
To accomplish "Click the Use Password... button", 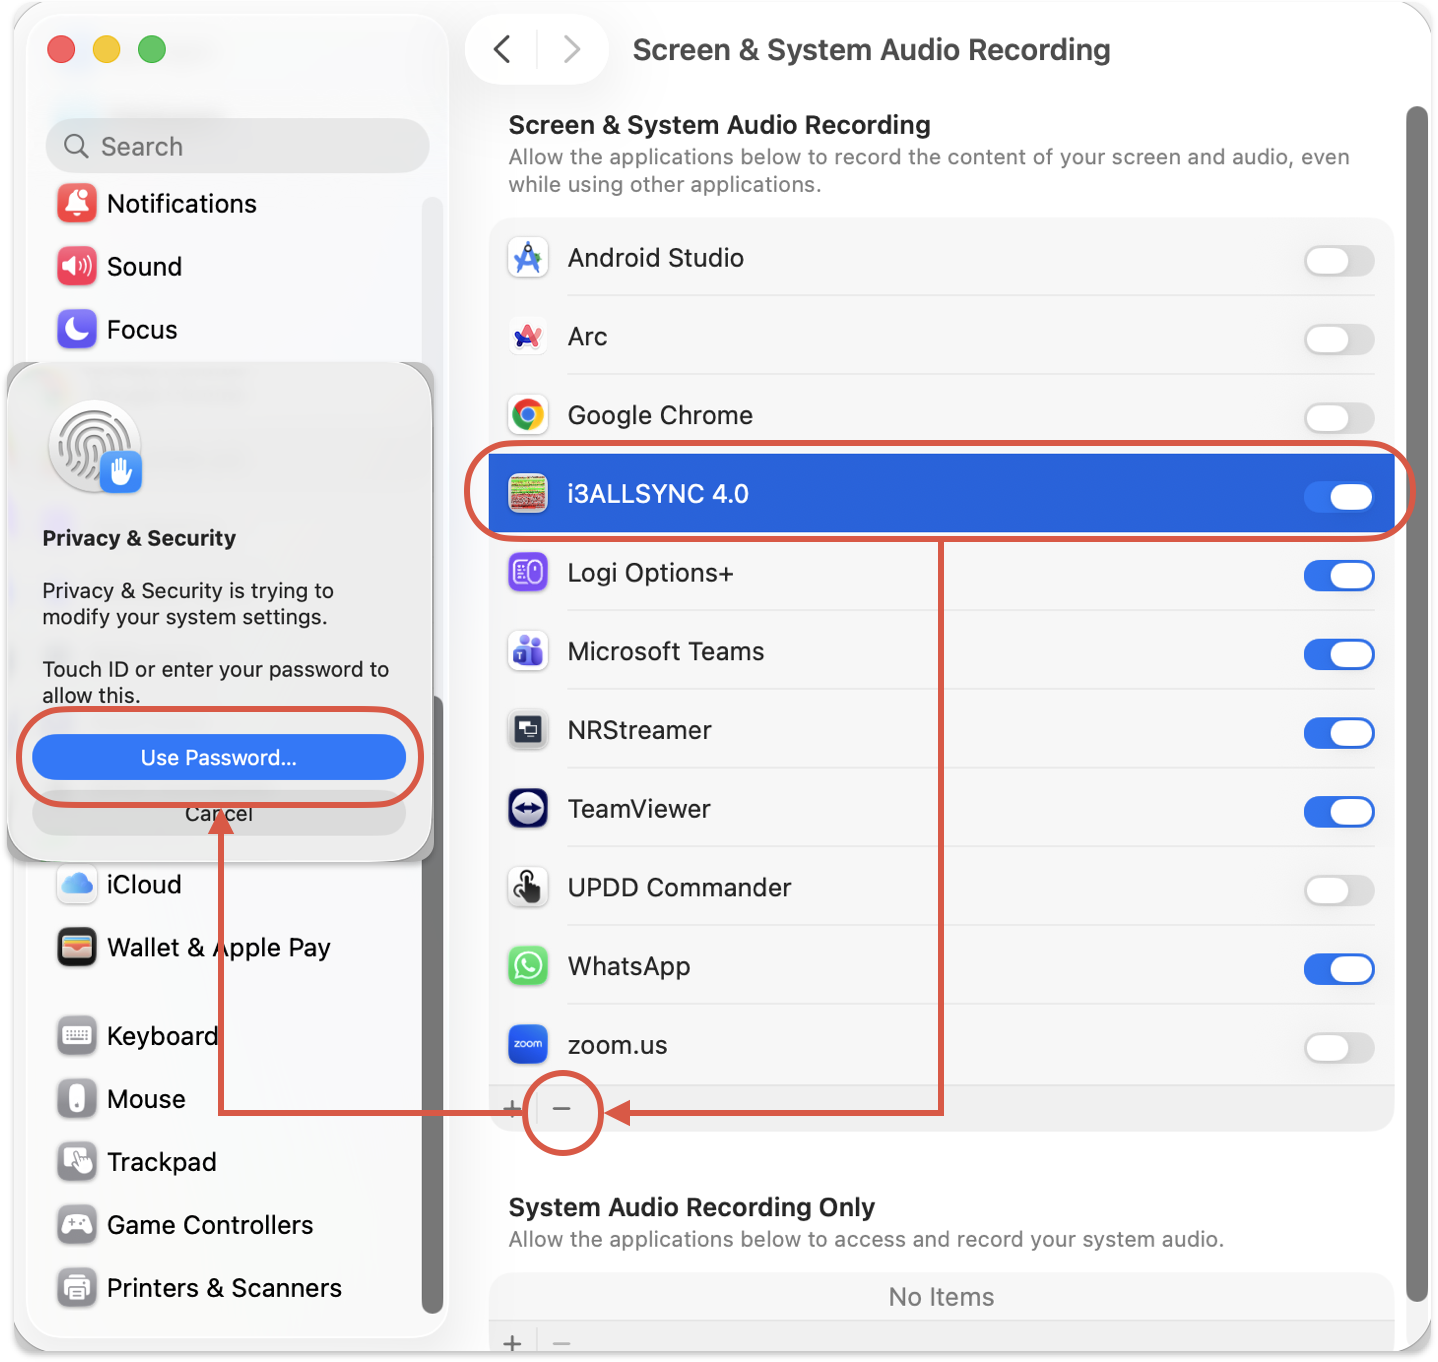I will pos(219,757).
